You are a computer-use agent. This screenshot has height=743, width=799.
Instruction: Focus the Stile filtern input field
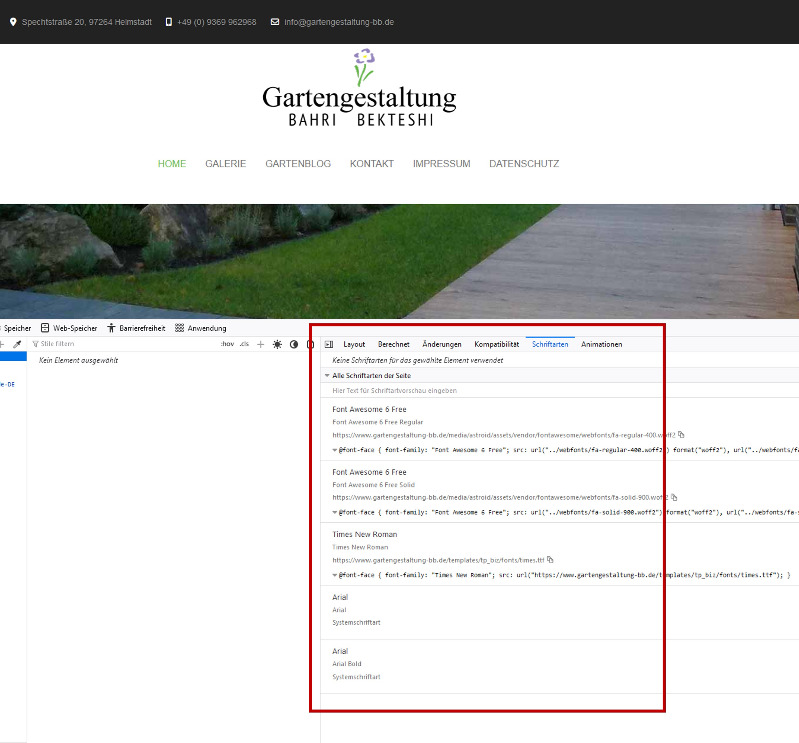click(125, 344)
